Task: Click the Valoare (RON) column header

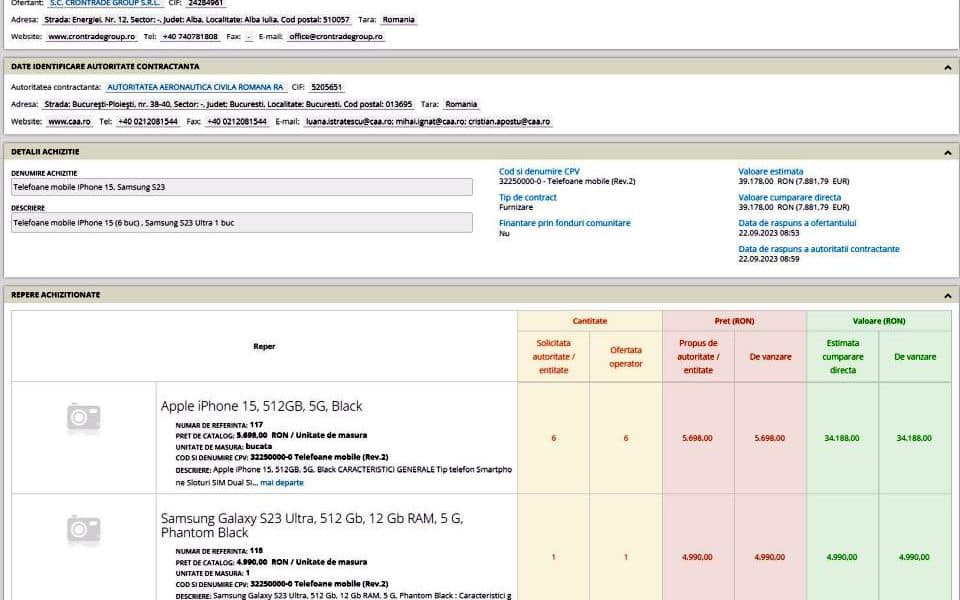Action: coord(879,321)
